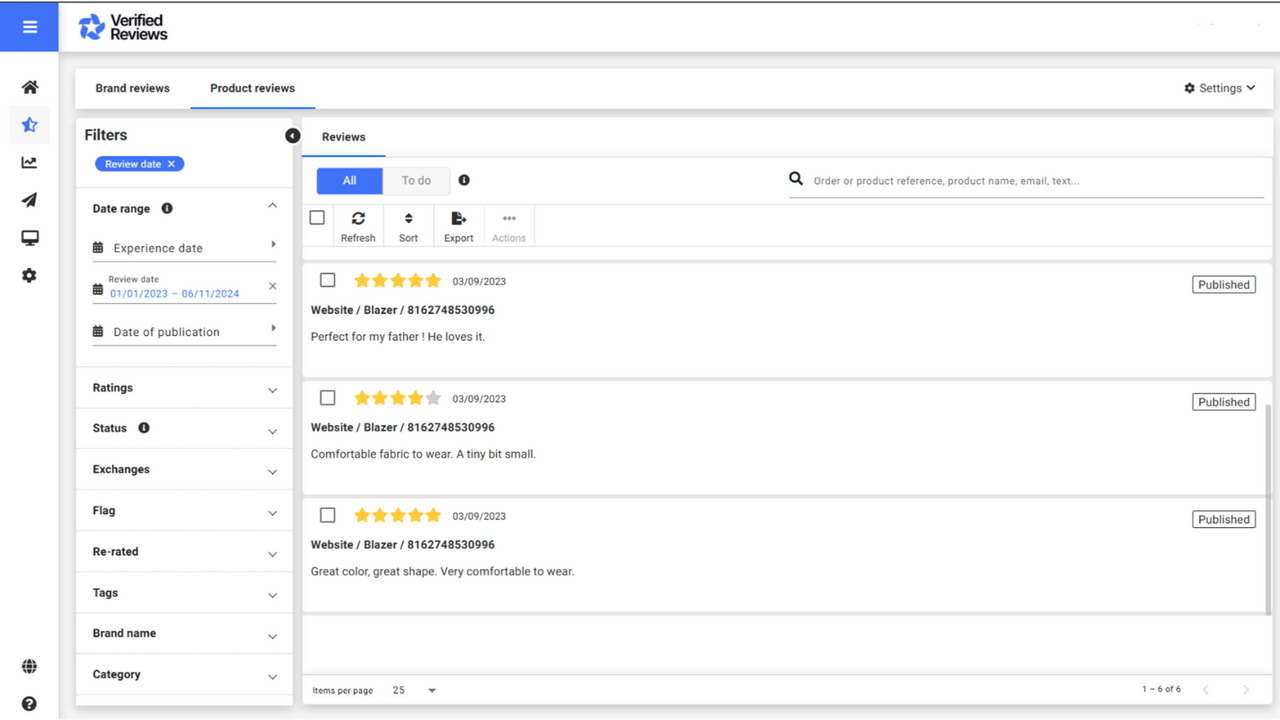This screenshot has width=1280, height=720.
Task: Switch the review filter to To do
Action: pyautogui.click(x=416, y=180)
